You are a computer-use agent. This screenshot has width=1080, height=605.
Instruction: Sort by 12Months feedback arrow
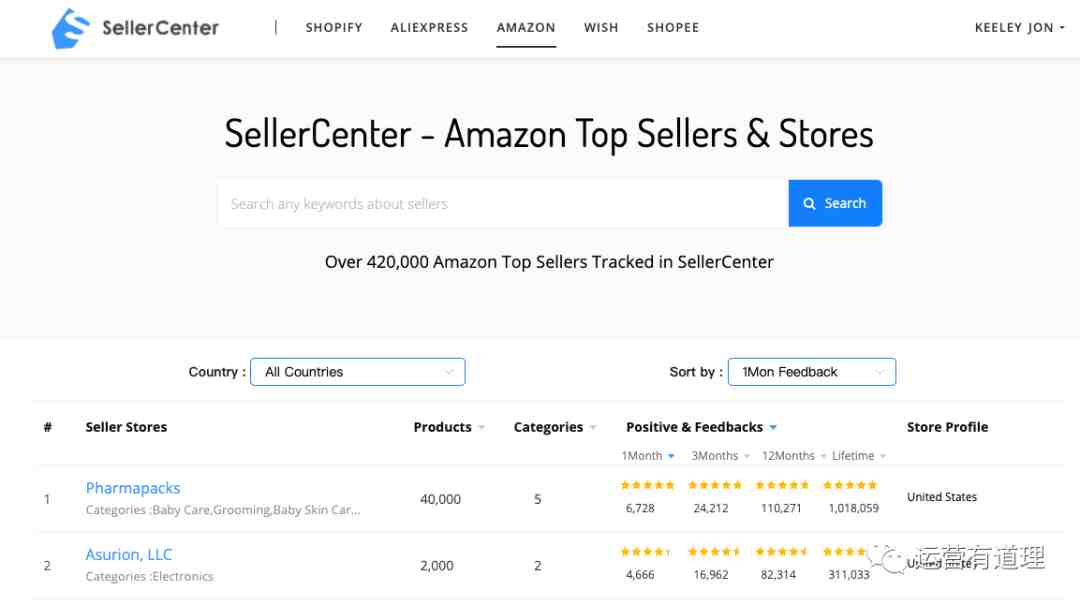tap(823, 456)
